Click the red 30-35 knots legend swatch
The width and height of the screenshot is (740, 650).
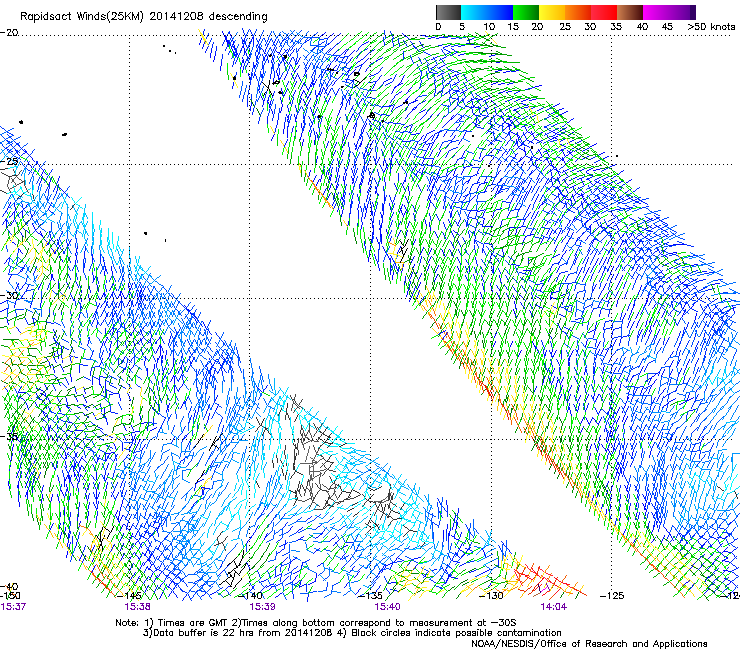pyautogui.click(x=604, y=12)
